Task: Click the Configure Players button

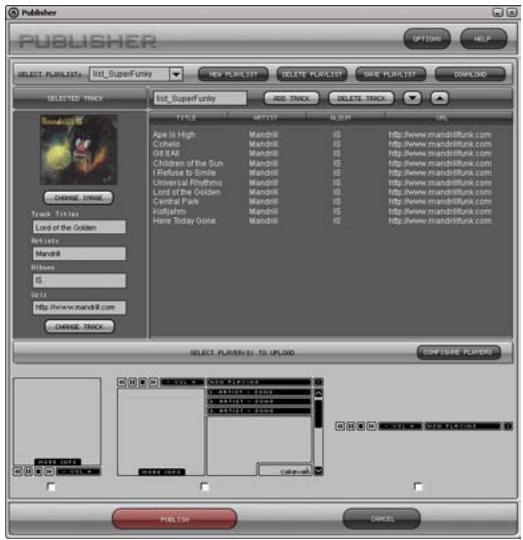Action: click(x=458, y=352)
